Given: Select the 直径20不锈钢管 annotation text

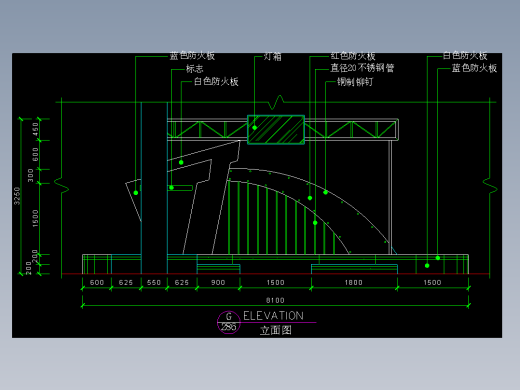Looking at the screenshot, I should (362, 68).
